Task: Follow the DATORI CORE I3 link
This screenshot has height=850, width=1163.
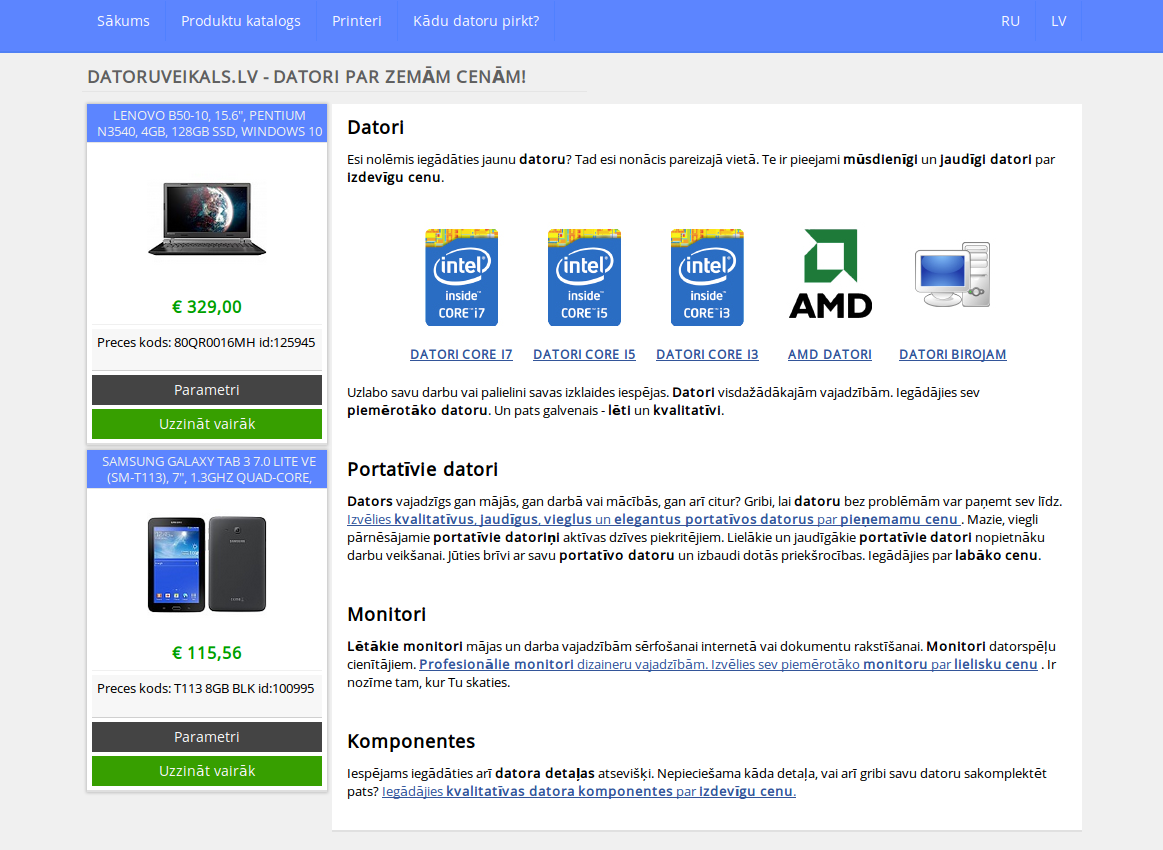Action: pos(707,355)
